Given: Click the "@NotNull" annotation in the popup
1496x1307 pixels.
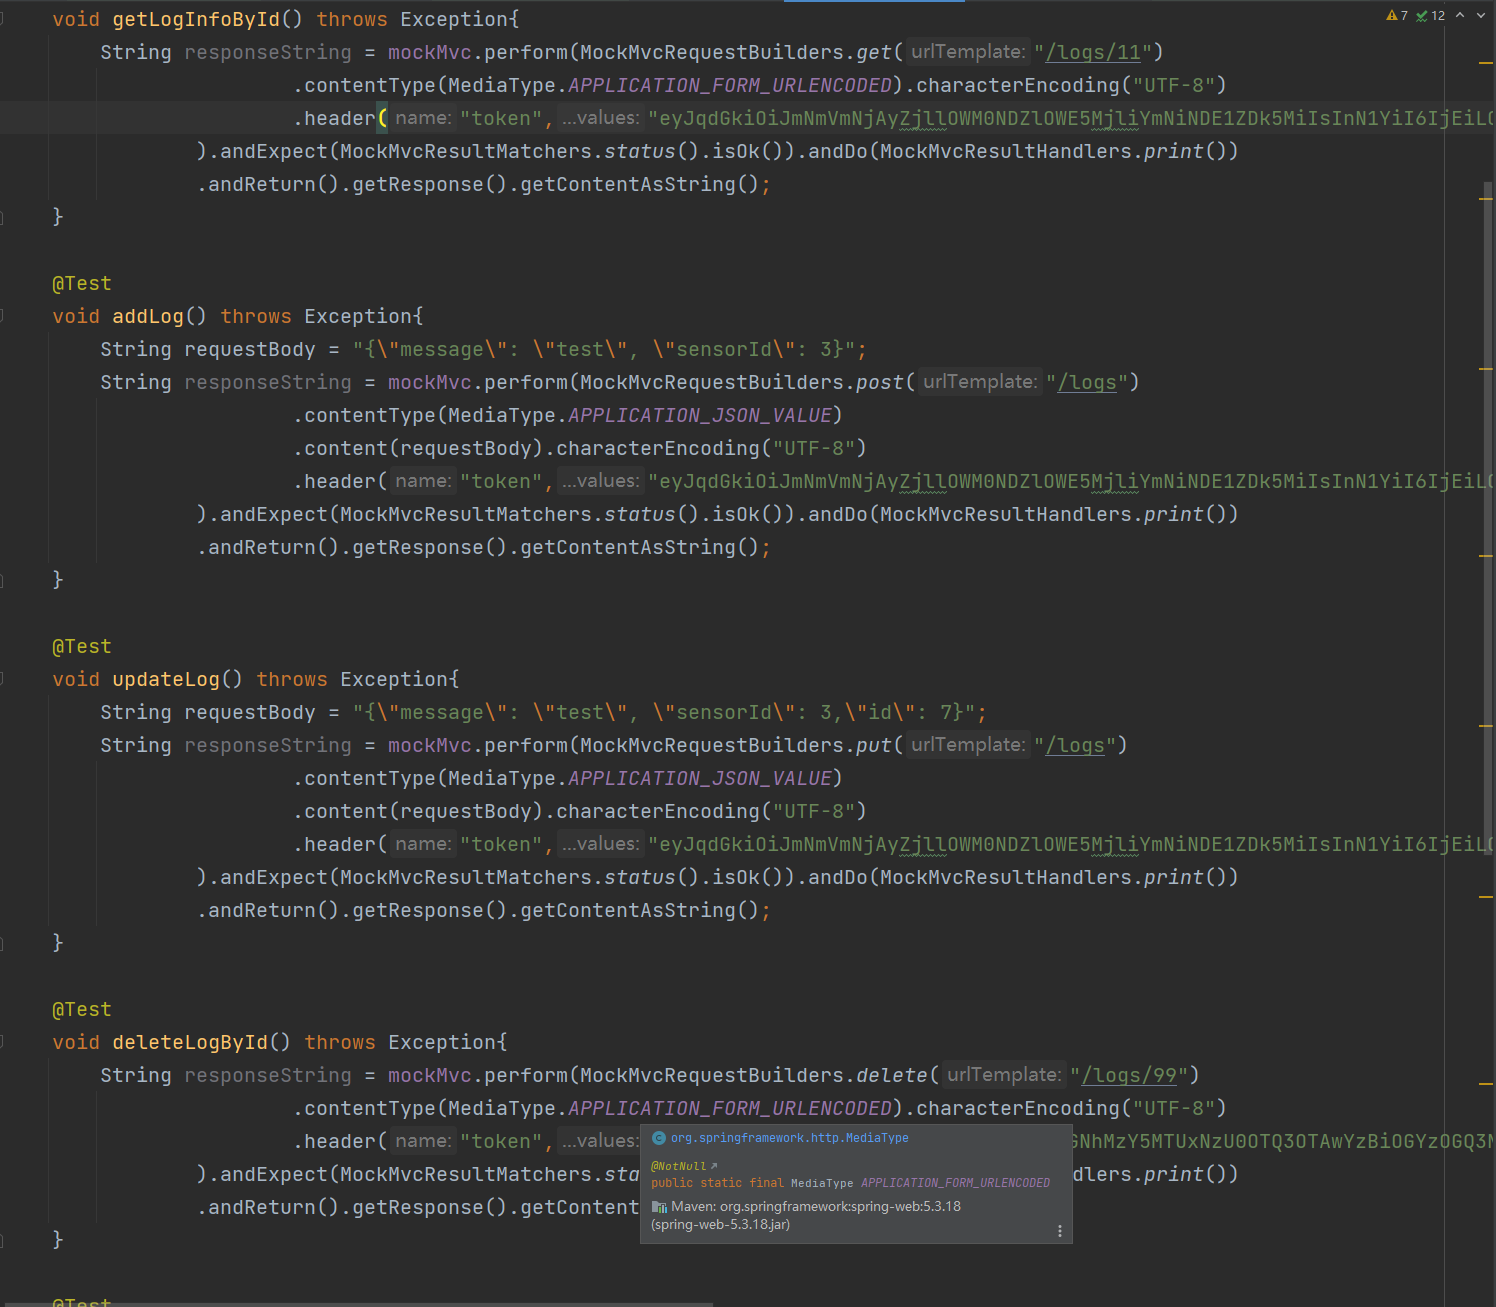Looking at the screenshot, I should pyautogui.click(x=678, y=1166).
